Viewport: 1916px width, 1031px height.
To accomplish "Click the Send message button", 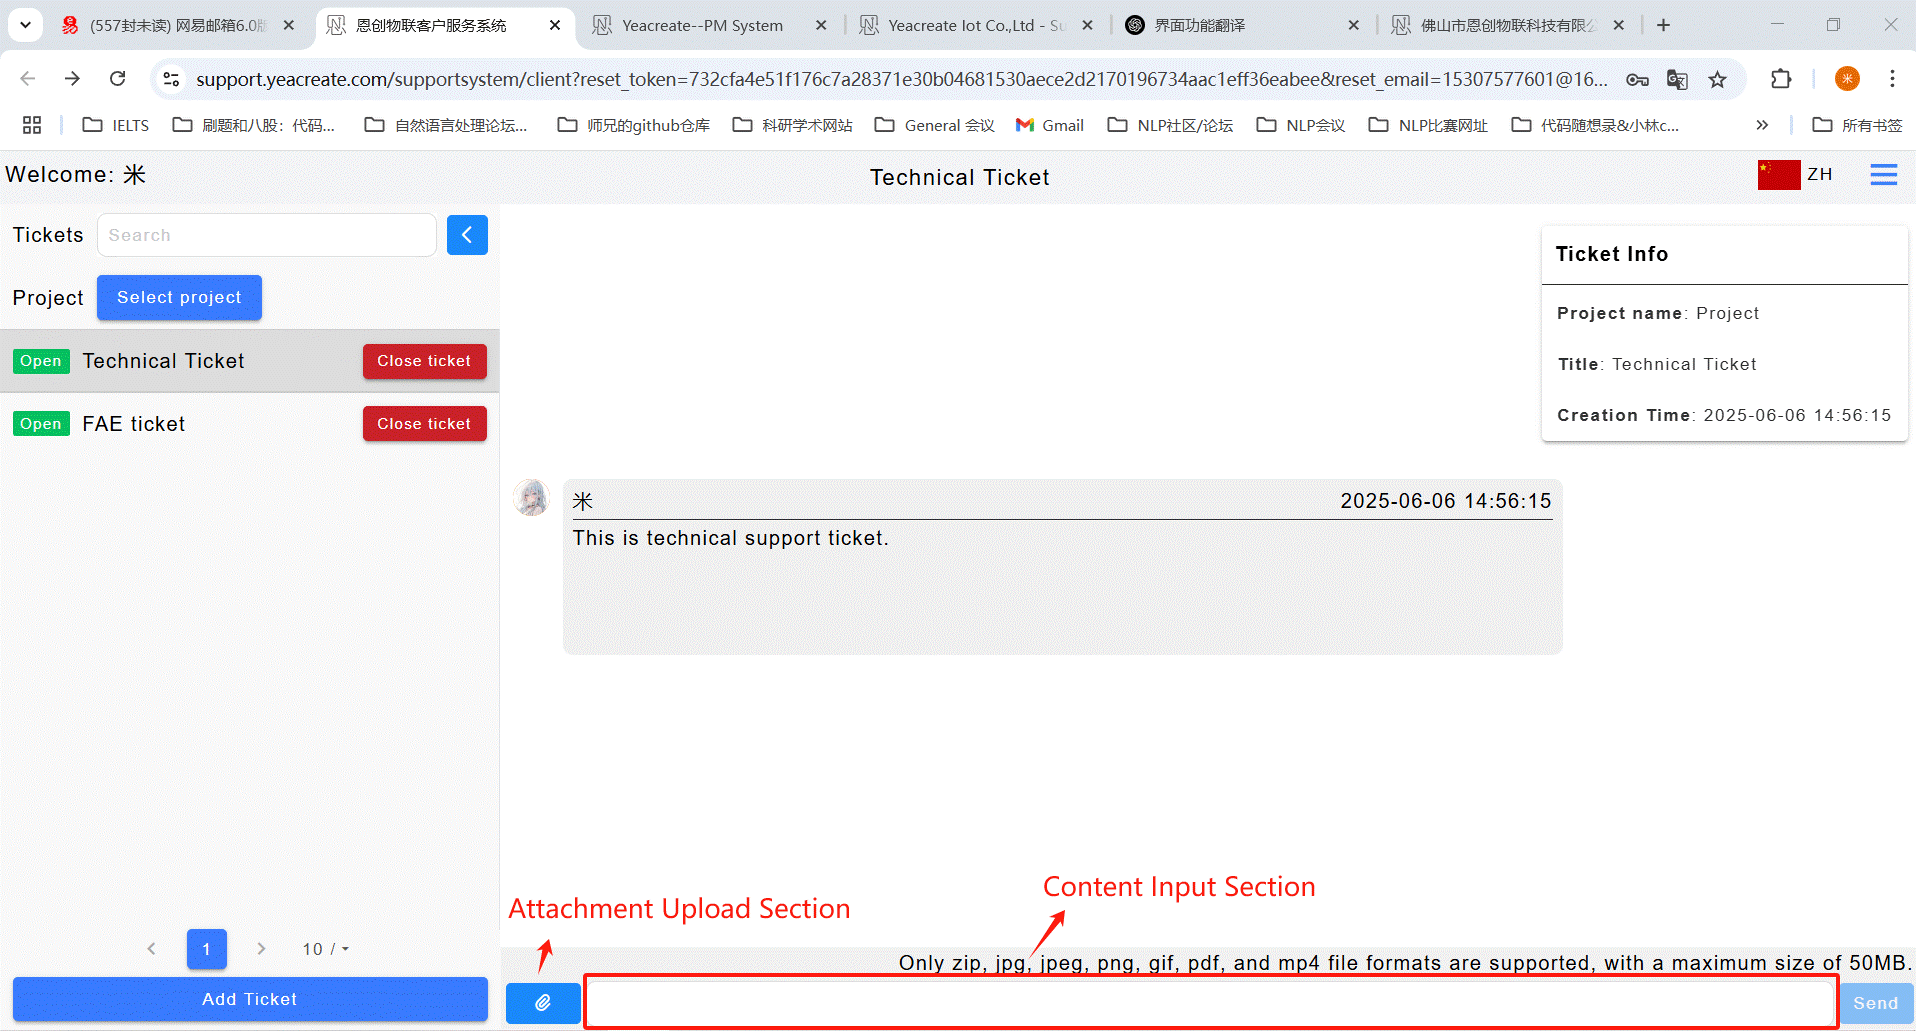I will (x=1875, y=1003).
